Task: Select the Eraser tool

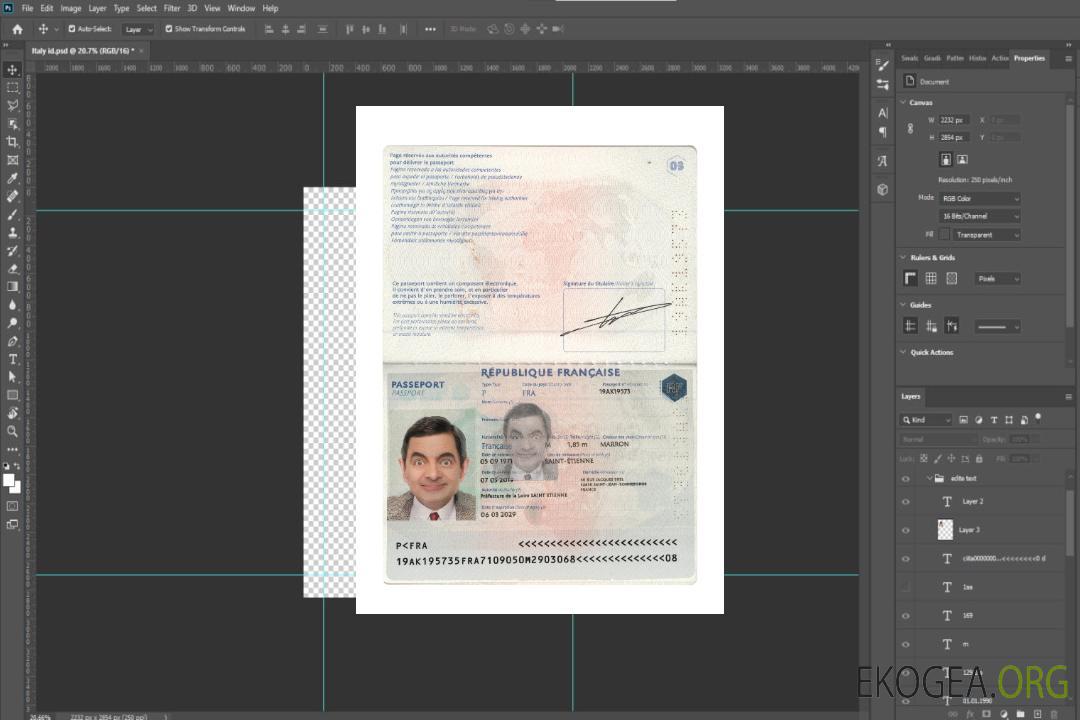Action: pyautogui.click(x=12, y=269)
